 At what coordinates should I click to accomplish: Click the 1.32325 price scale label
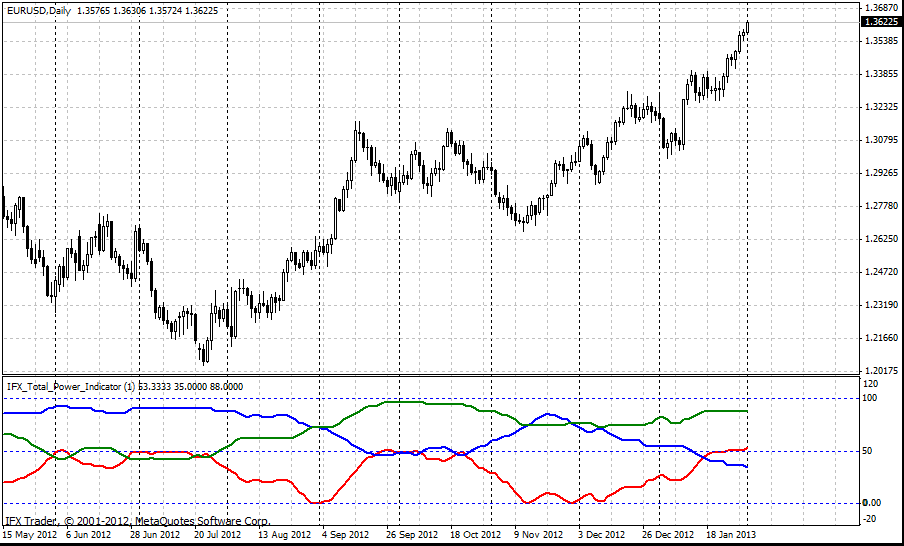[880, 106]
